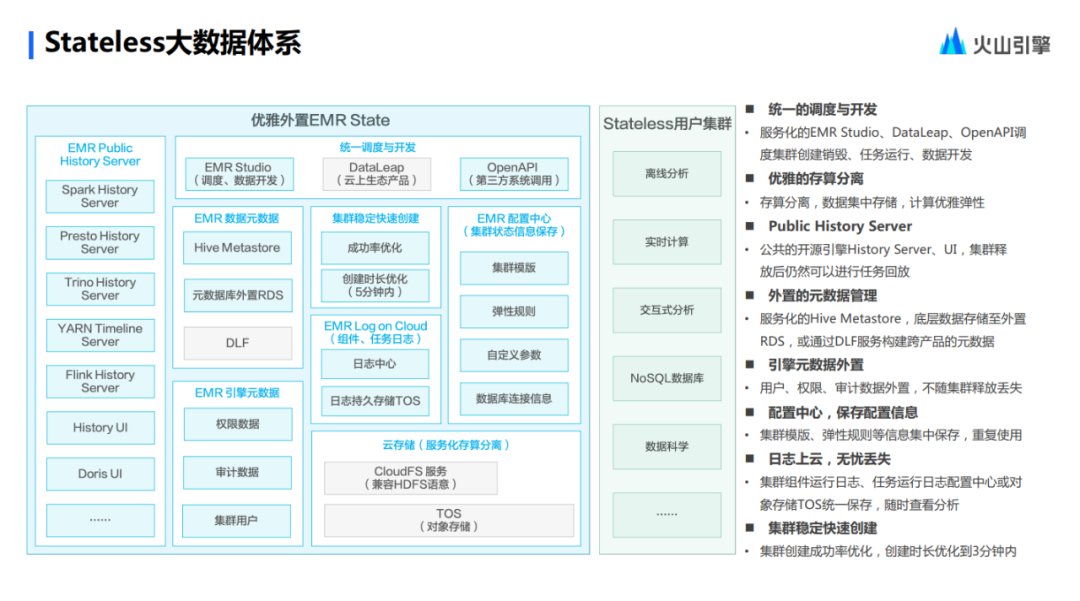Viewport: 1080px width, 601px height.
Task: Select the 弹性规则 box
Action: coord(514,311)
